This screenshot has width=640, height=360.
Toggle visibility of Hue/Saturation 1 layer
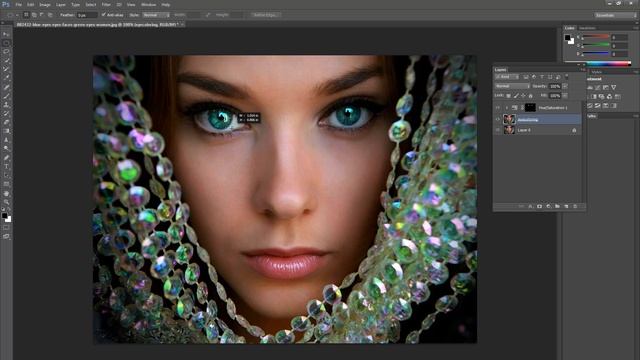(498, 108)
